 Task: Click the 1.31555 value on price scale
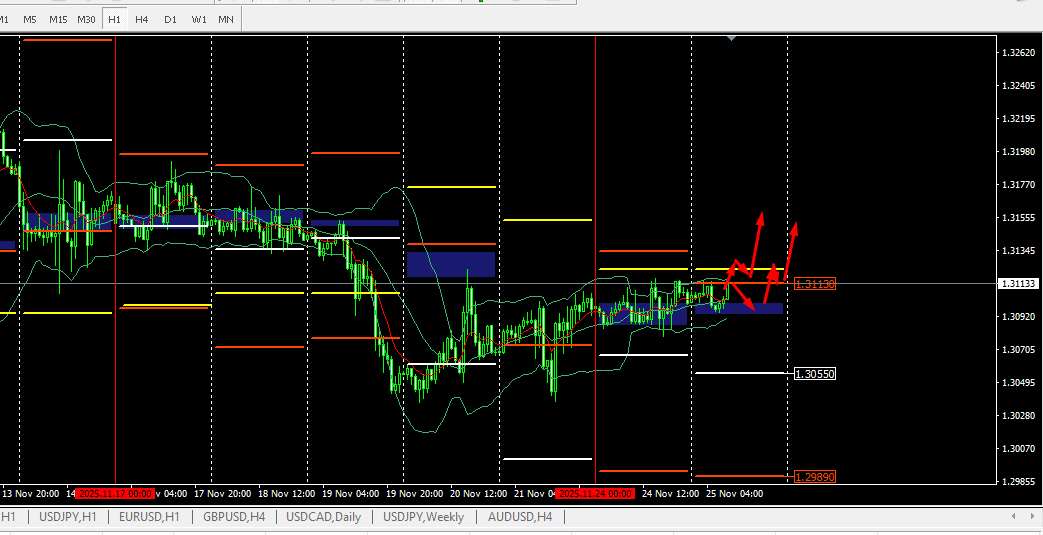pos(1018,218)
